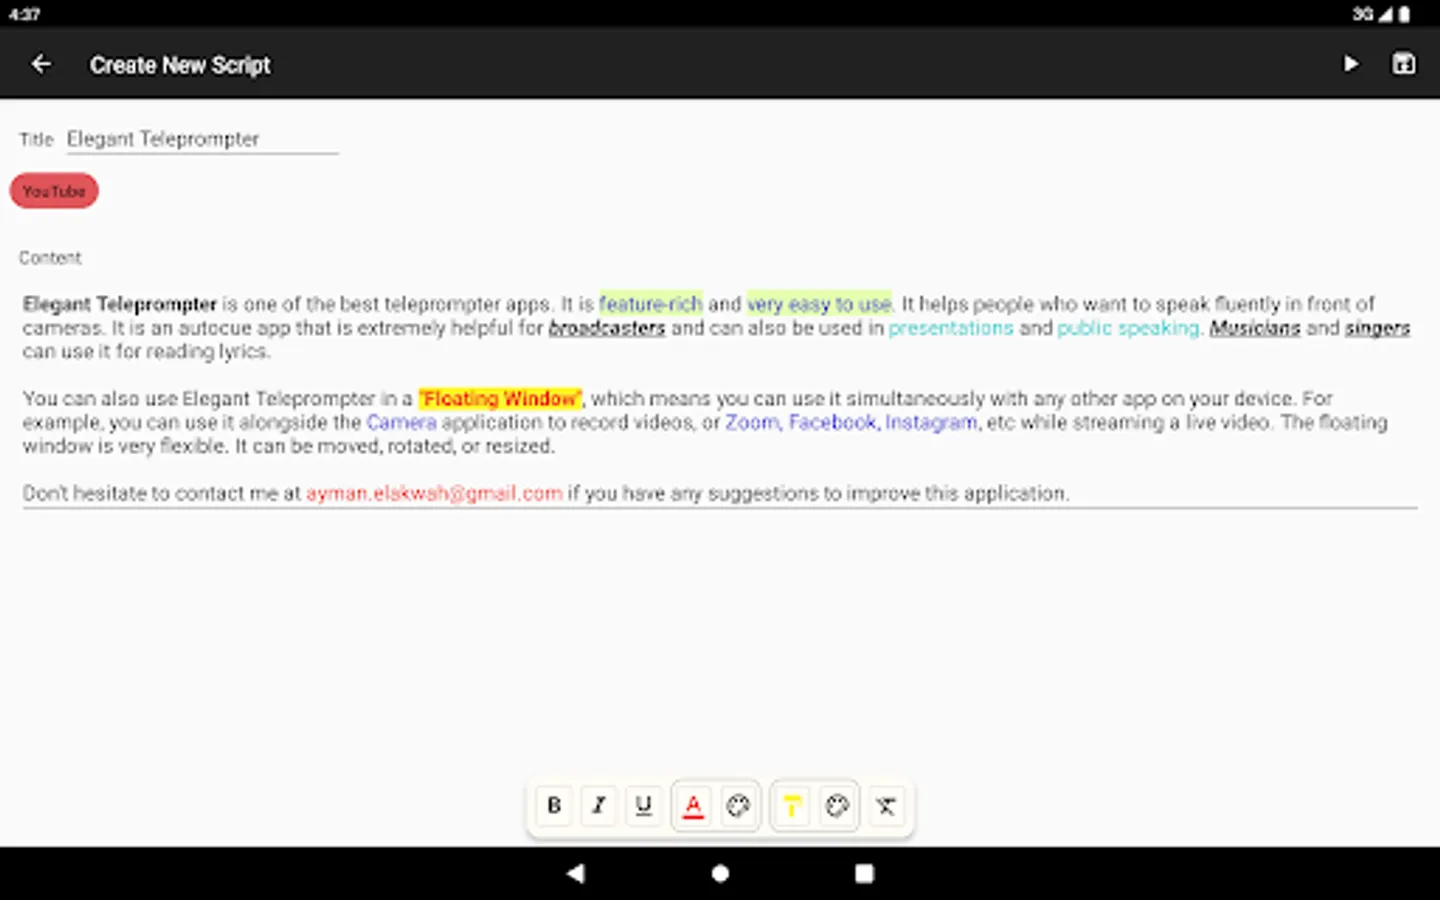Click the 'Create New Script' header title
1440x900 pixels.
pyautogui.click(x=180, y=65)
